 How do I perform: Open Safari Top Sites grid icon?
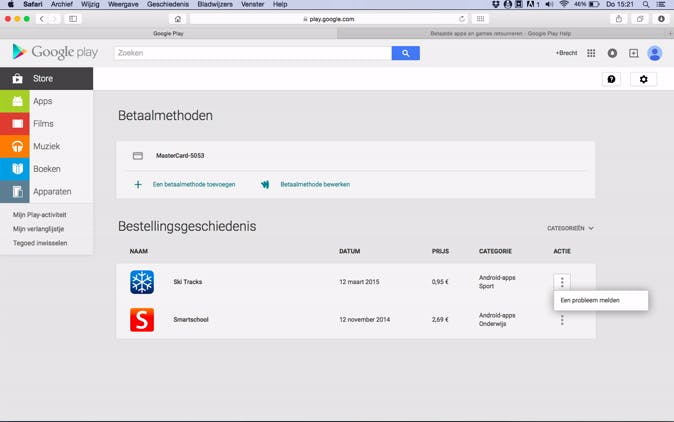[x=480, y=19]
